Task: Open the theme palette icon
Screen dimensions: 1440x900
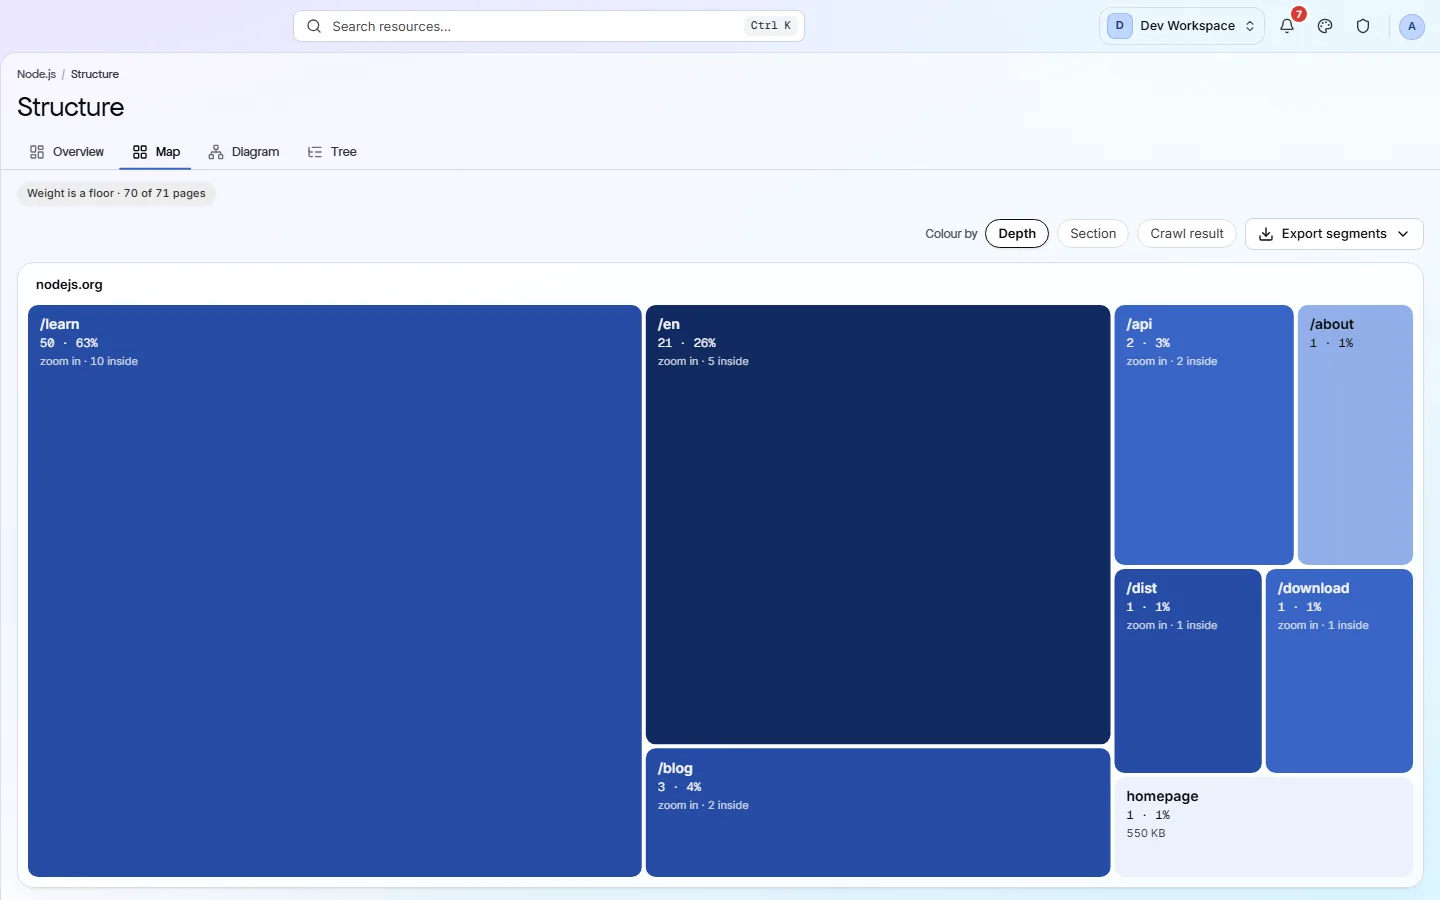Action: 1325,26
